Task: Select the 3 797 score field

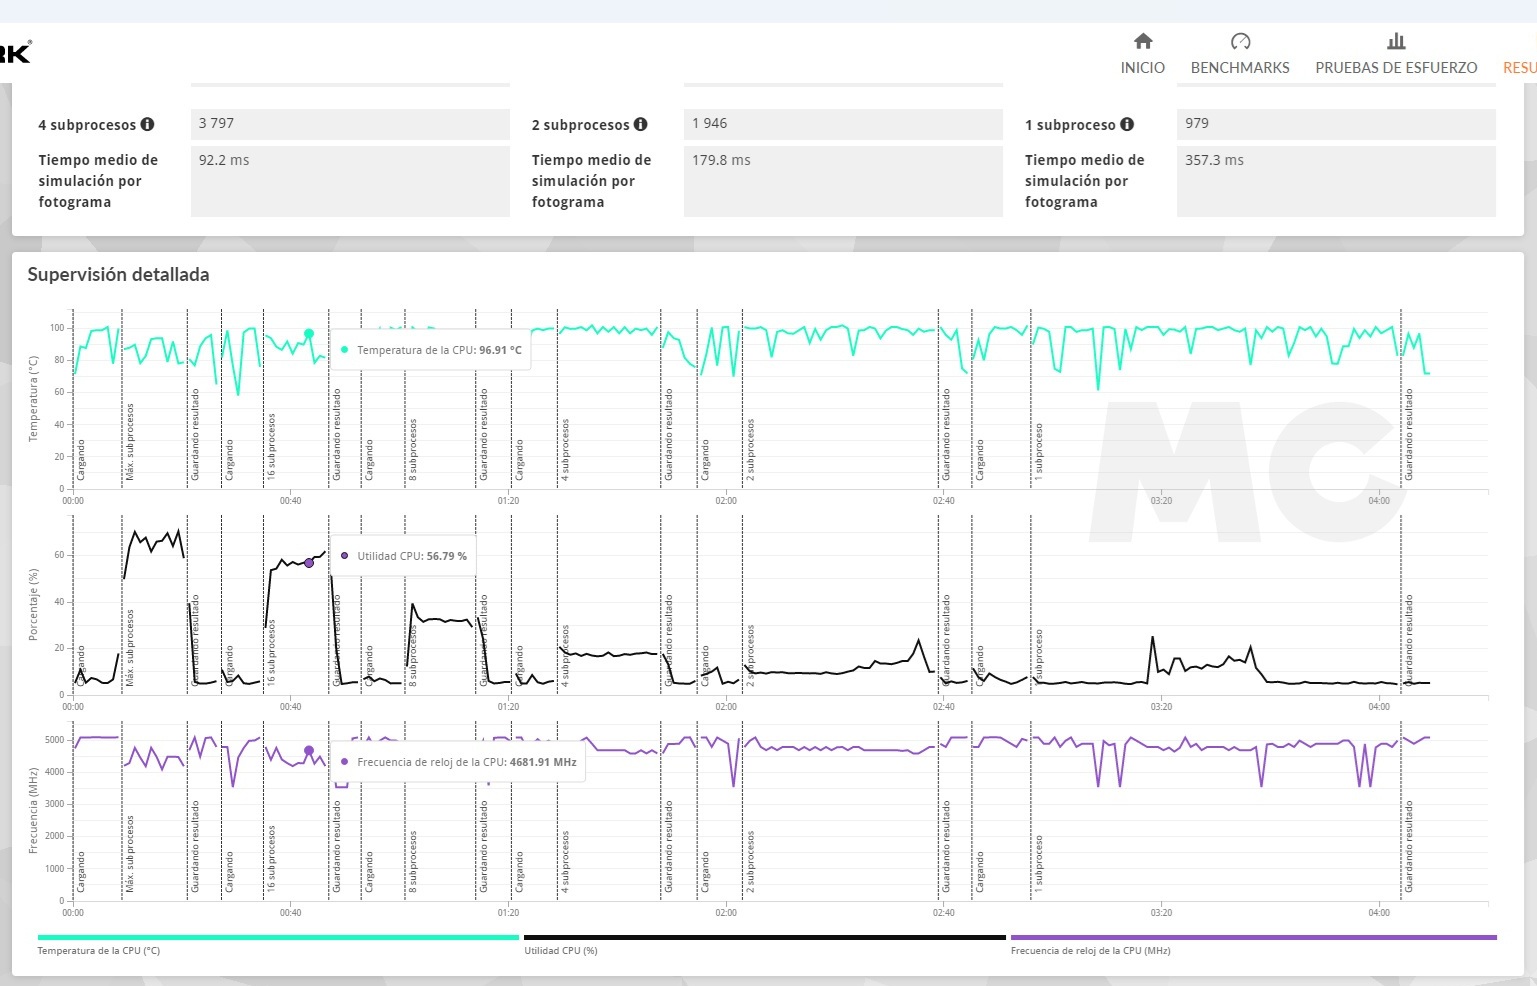Action: click(350, 124)
